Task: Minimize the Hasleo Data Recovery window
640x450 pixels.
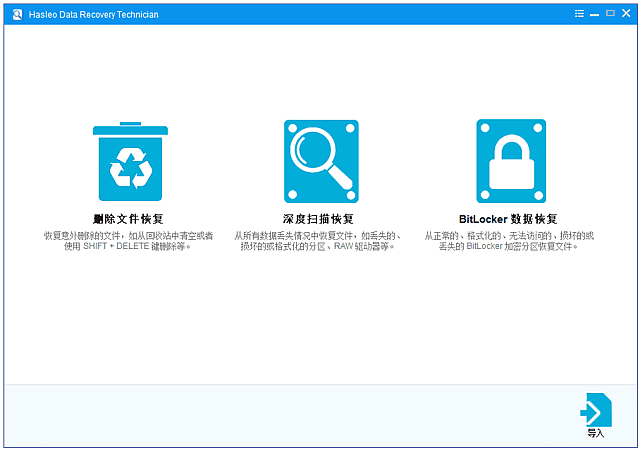Action: coord(595,14)
